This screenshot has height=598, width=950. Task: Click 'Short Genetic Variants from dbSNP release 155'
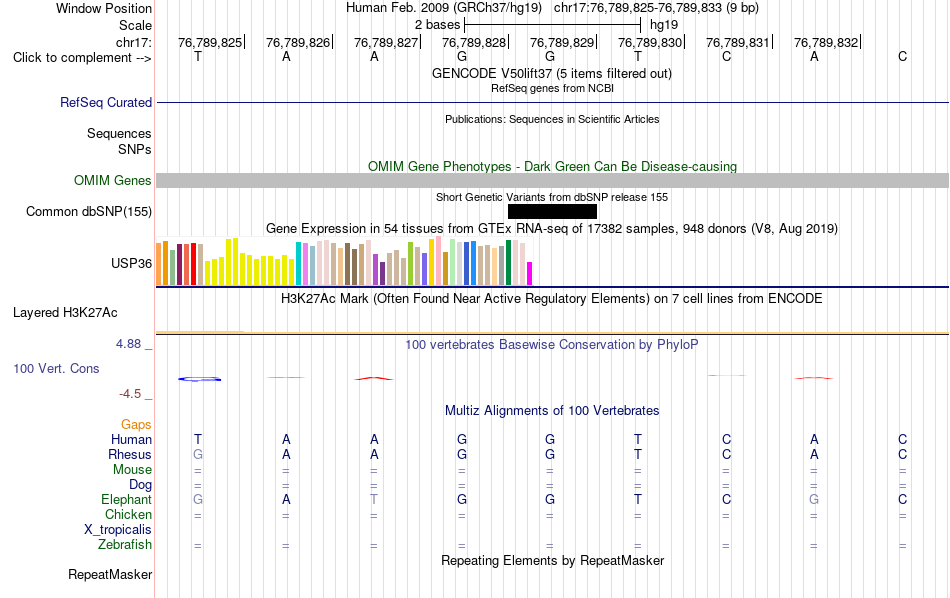(552, 197)
